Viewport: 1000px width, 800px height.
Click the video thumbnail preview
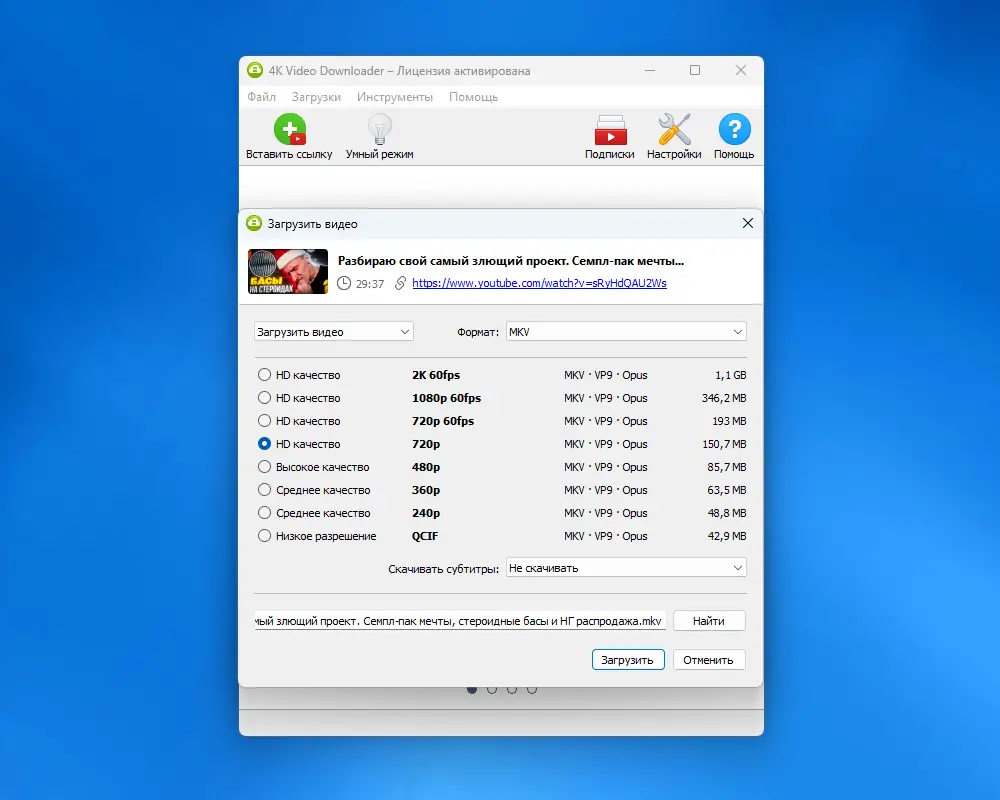(288, 271)
